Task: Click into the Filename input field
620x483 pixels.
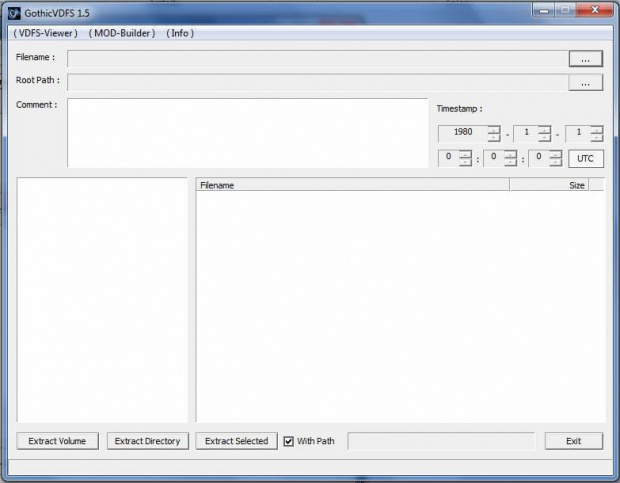Action: [x=318, y=59]
